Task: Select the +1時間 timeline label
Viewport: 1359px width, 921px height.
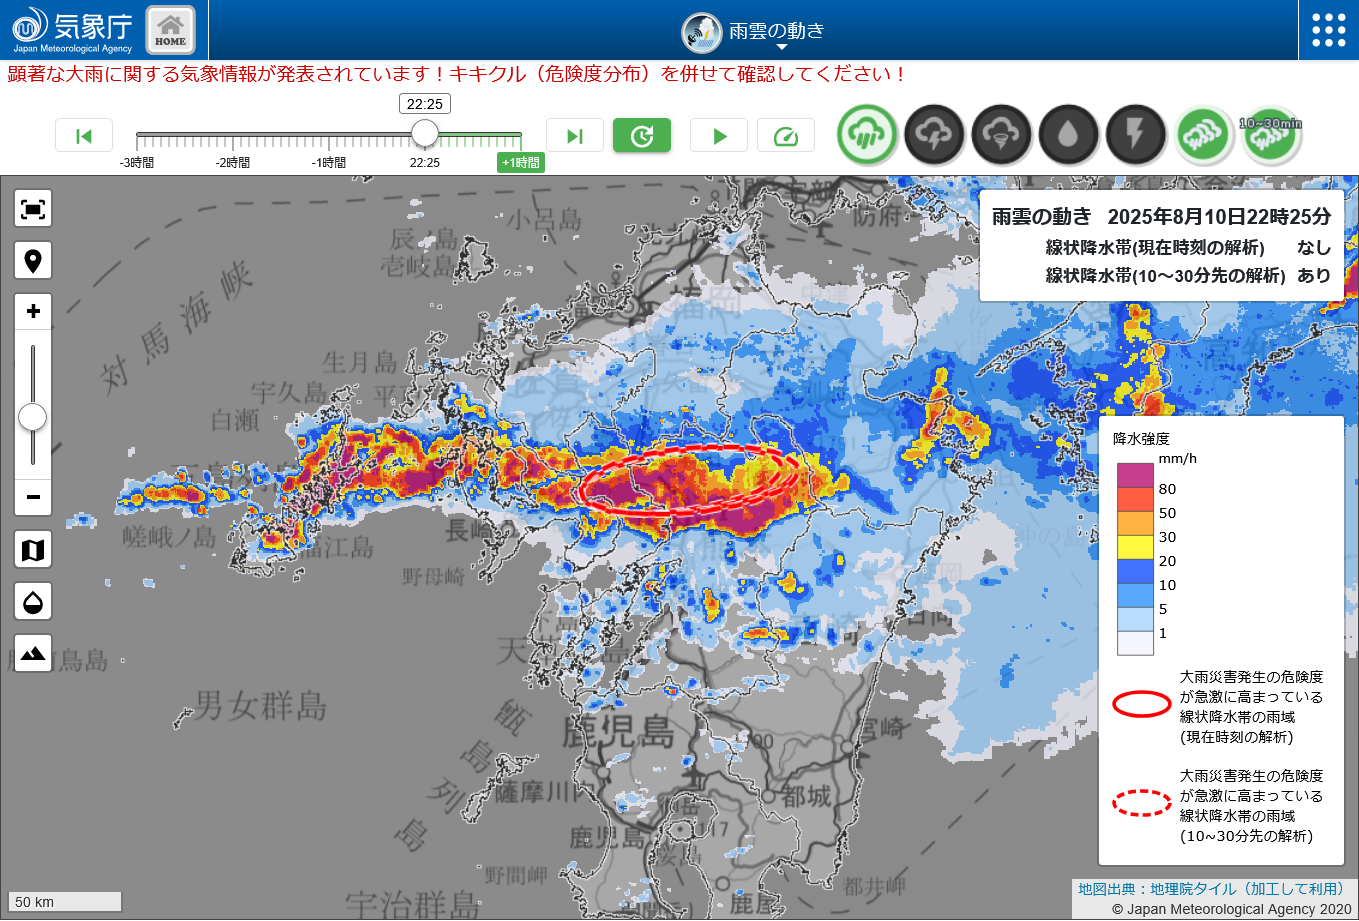Action: point(521,162)
